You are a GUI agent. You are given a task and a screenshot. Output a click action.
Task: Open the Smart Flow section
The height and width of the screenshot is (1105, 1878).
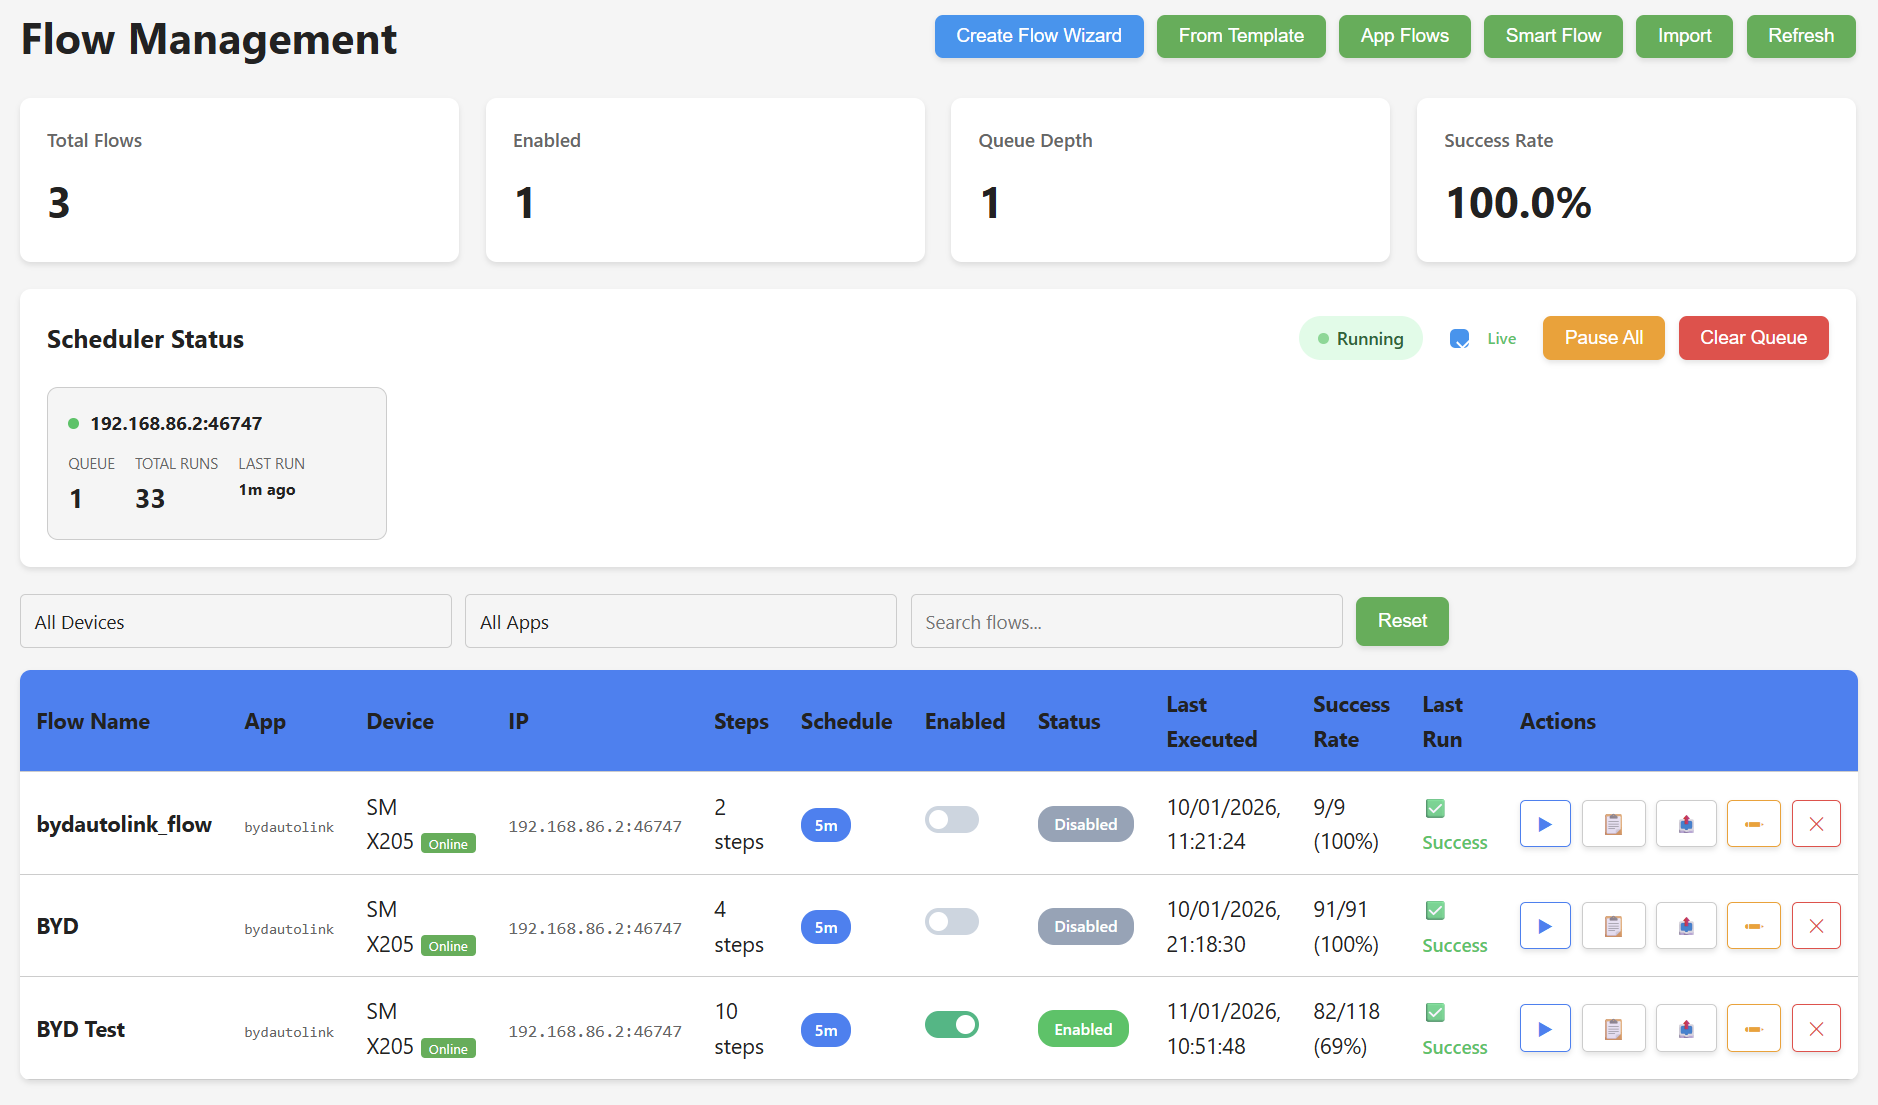pos(1552,36)
